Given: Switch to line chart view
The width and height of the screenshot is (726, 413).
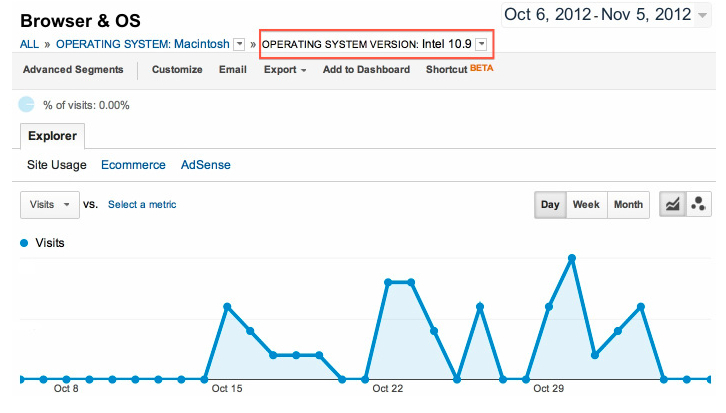Looking at the screenshot, I should click(x=672, y=204).
